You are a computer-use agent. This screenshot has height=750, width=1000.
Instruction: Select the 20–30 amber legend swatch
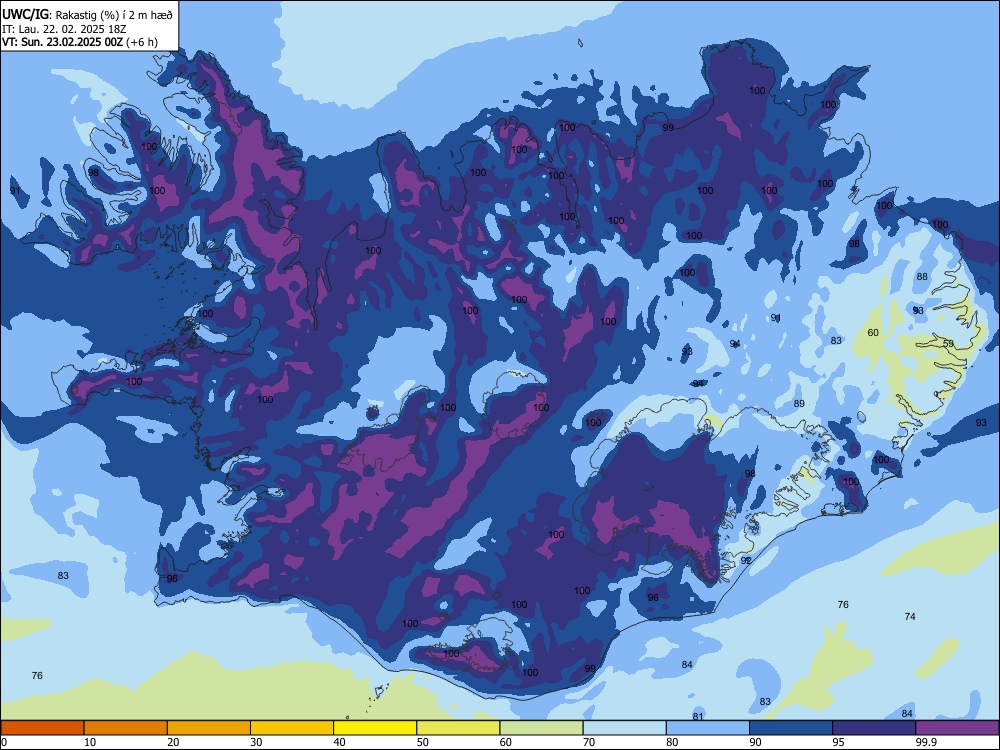click(209, 728)
